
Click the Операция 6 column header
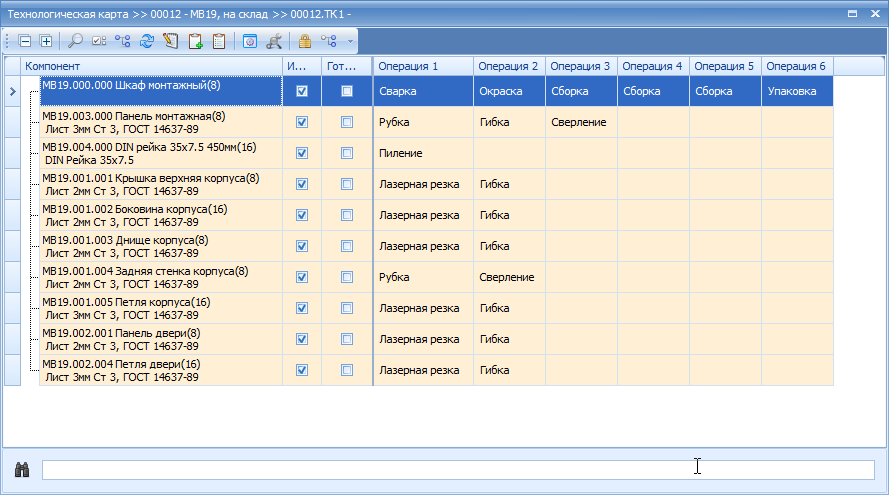pyautogui.click(x=796, y=66)
